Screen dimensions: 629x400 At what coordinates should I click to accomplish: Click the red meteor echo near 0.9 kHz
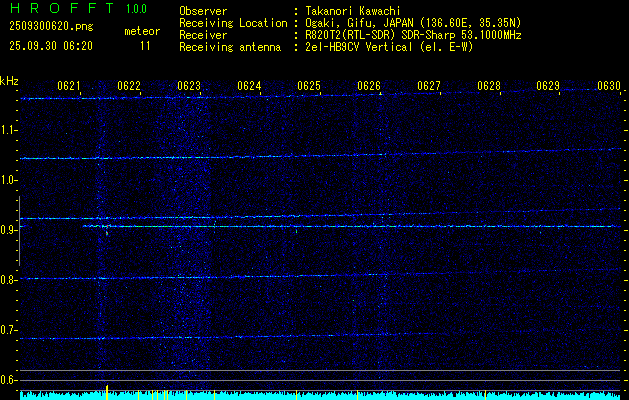pos(107,230)
